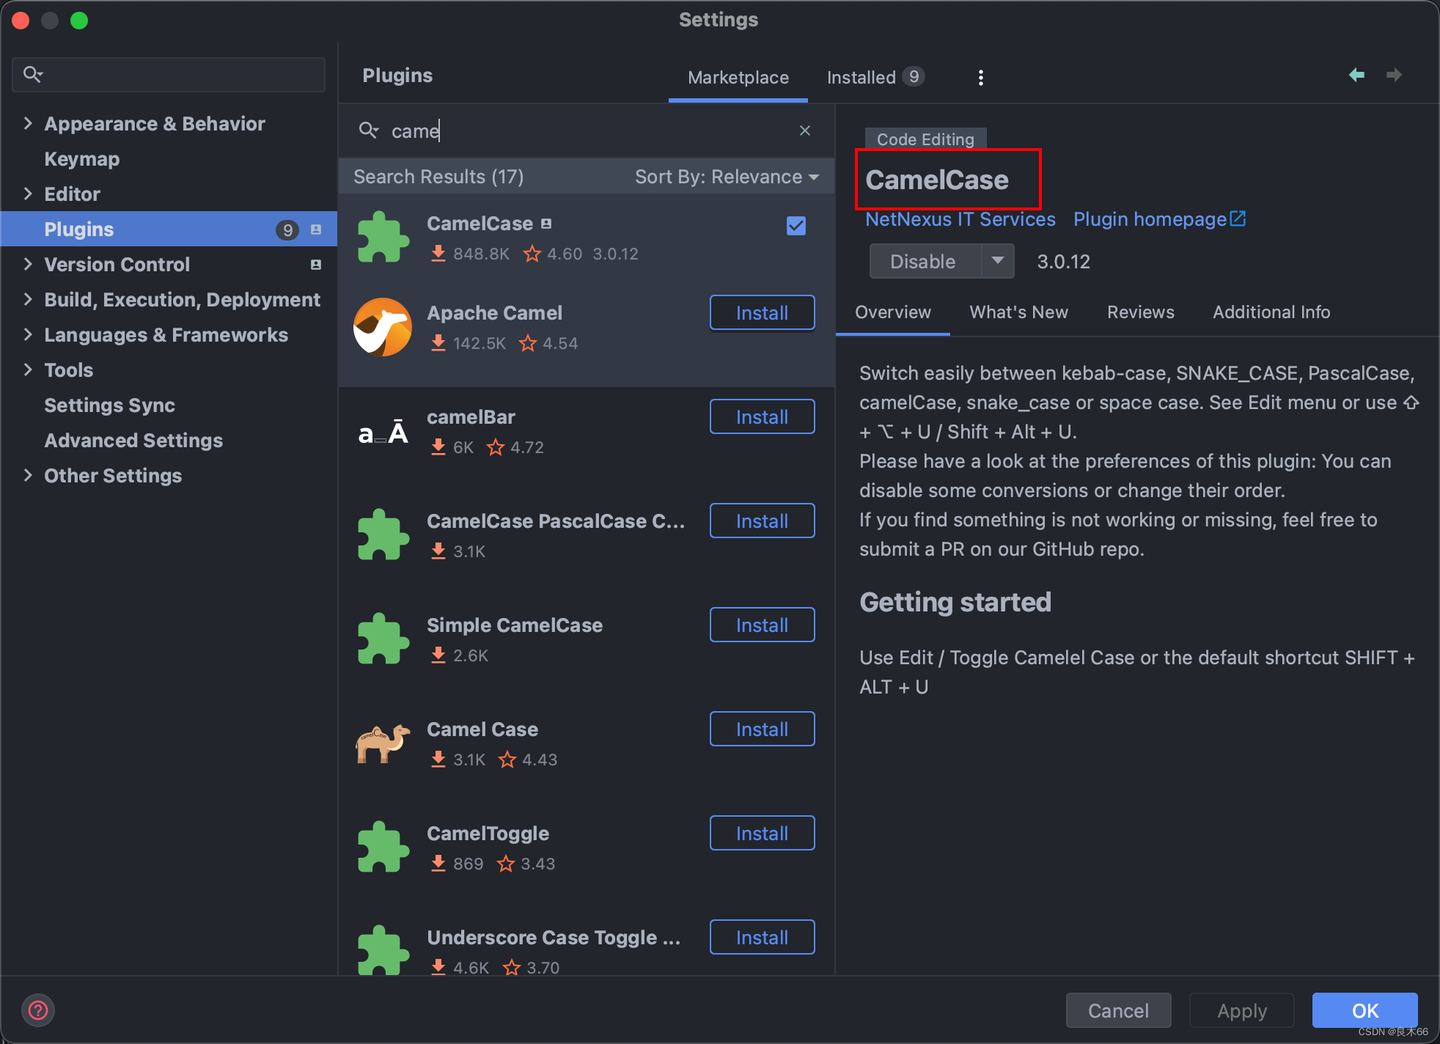Viewport: 1440px width, 1044px height.
Task: Open the NetNexus IT Services vendor link
Action: 960,219
